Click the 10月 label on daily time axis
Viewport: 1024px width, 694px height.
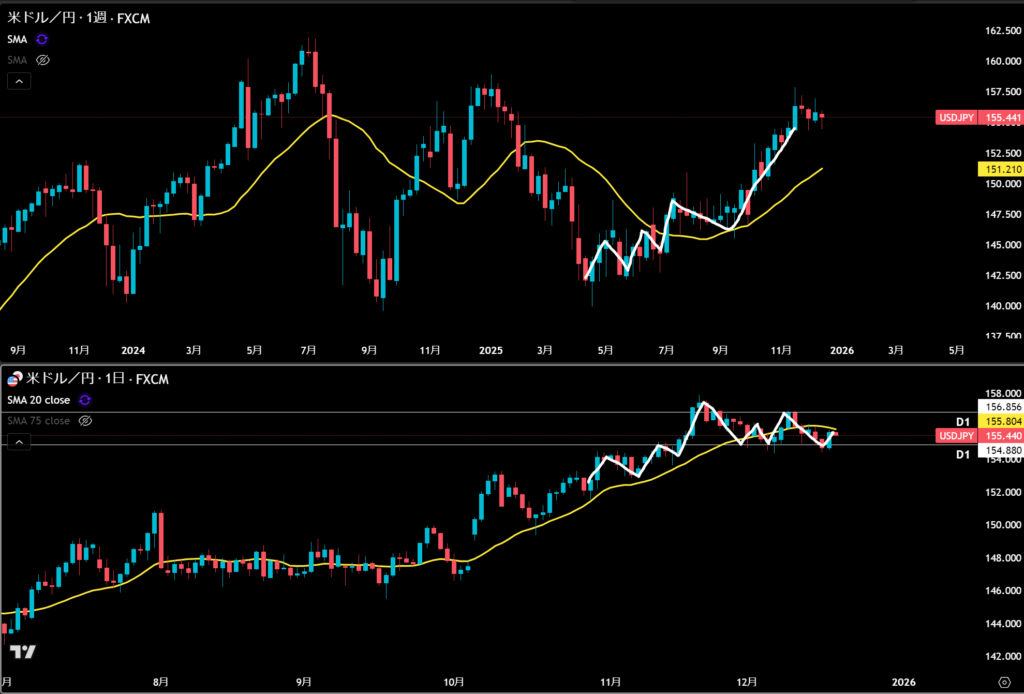[454, 682]
